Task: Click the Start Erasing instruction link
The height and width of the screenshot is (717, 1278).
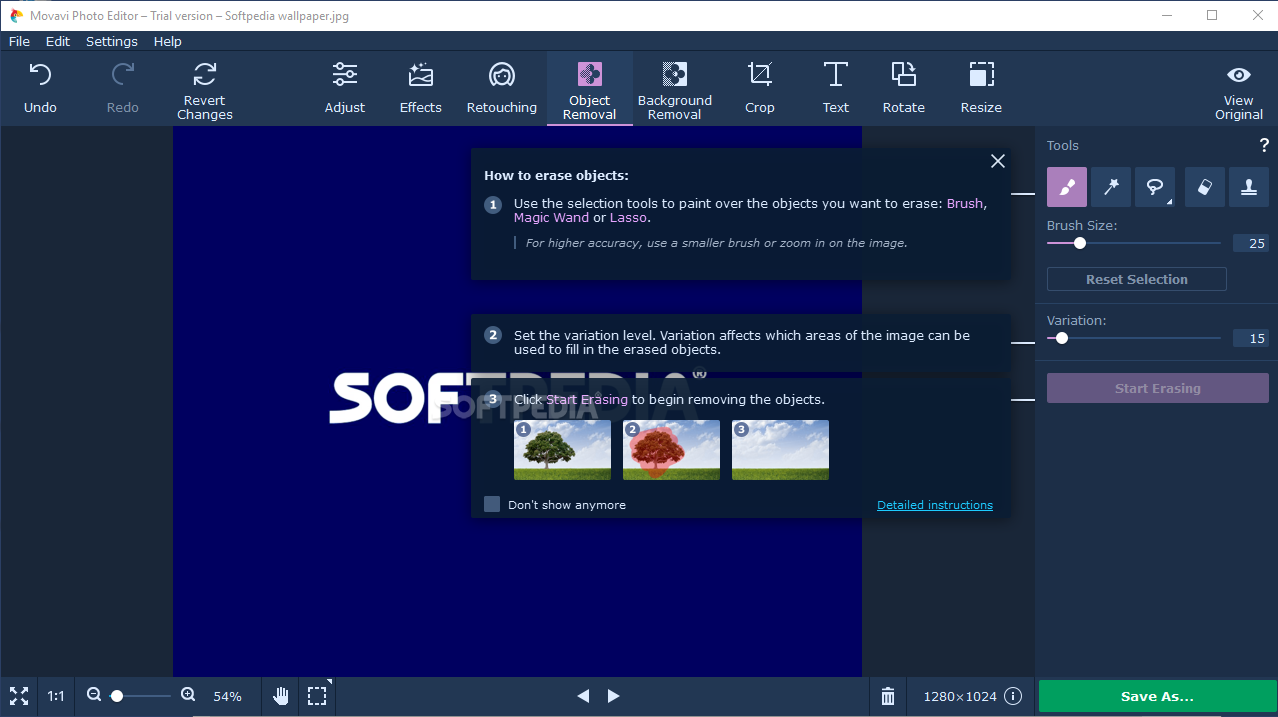Action: (x=587, y=399)
